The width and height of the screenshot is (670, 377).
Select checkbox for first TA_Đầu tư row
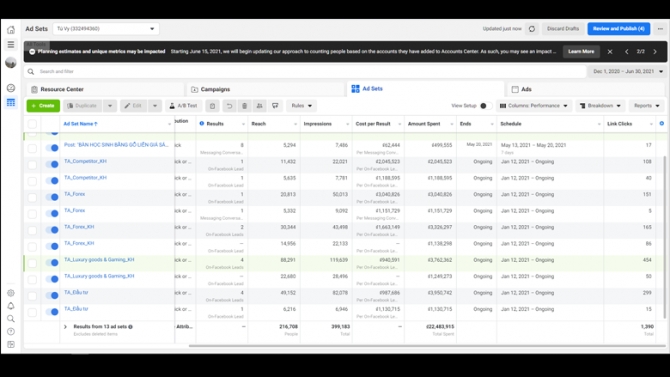coord(32,296)
